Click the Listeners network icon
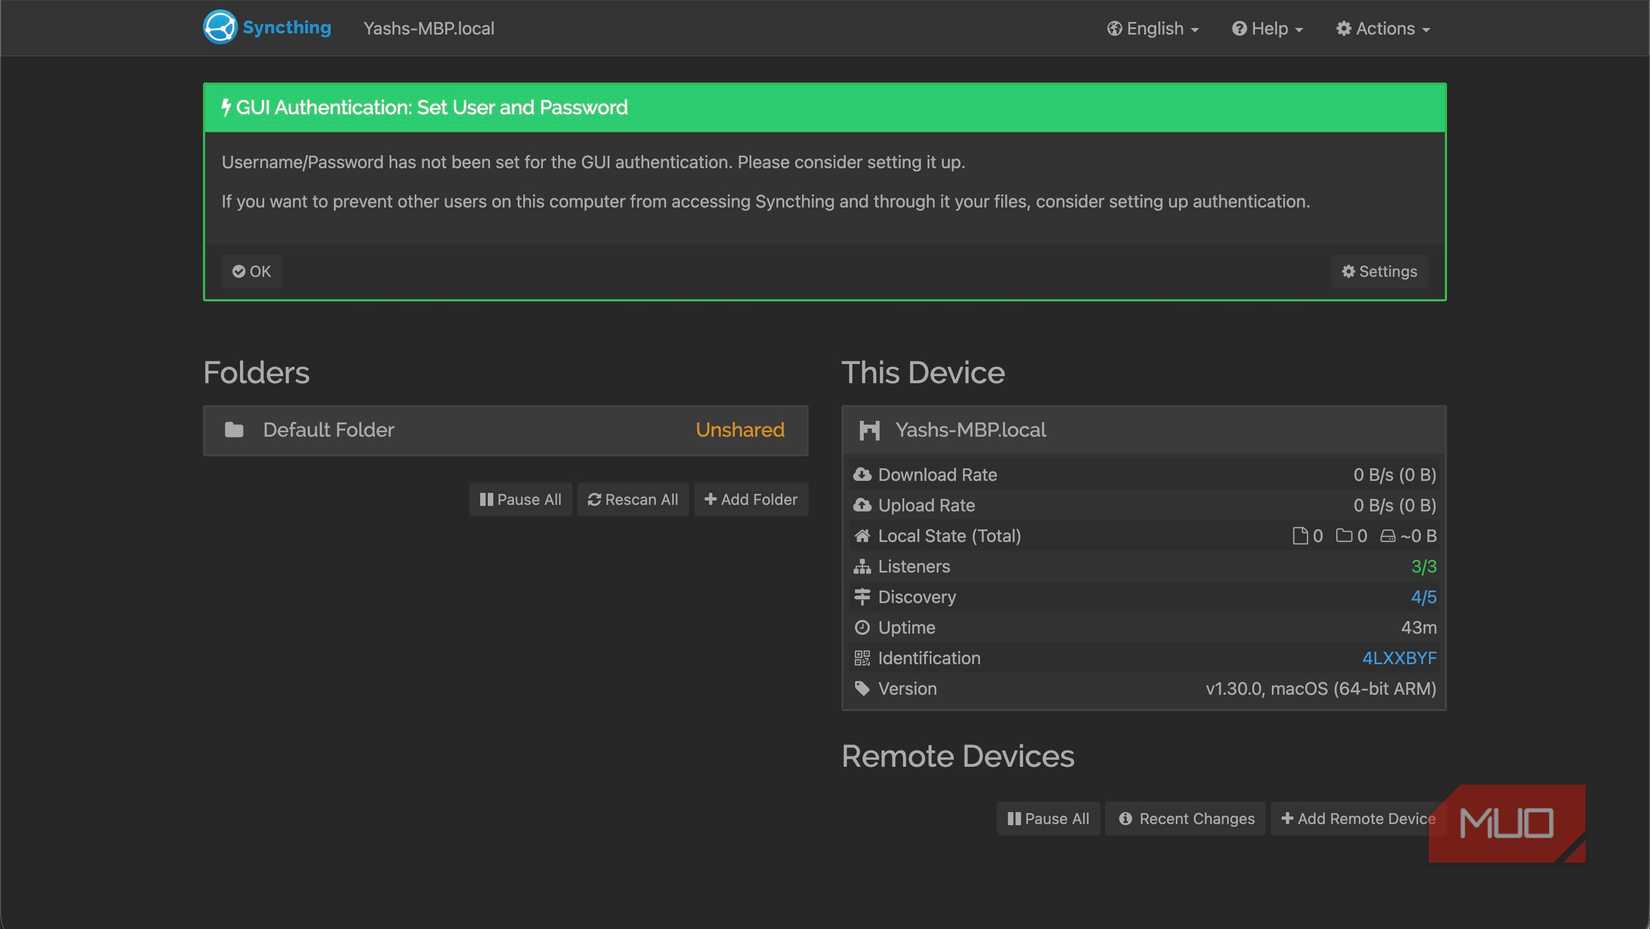1650x929 pixels. click(862, 567)
